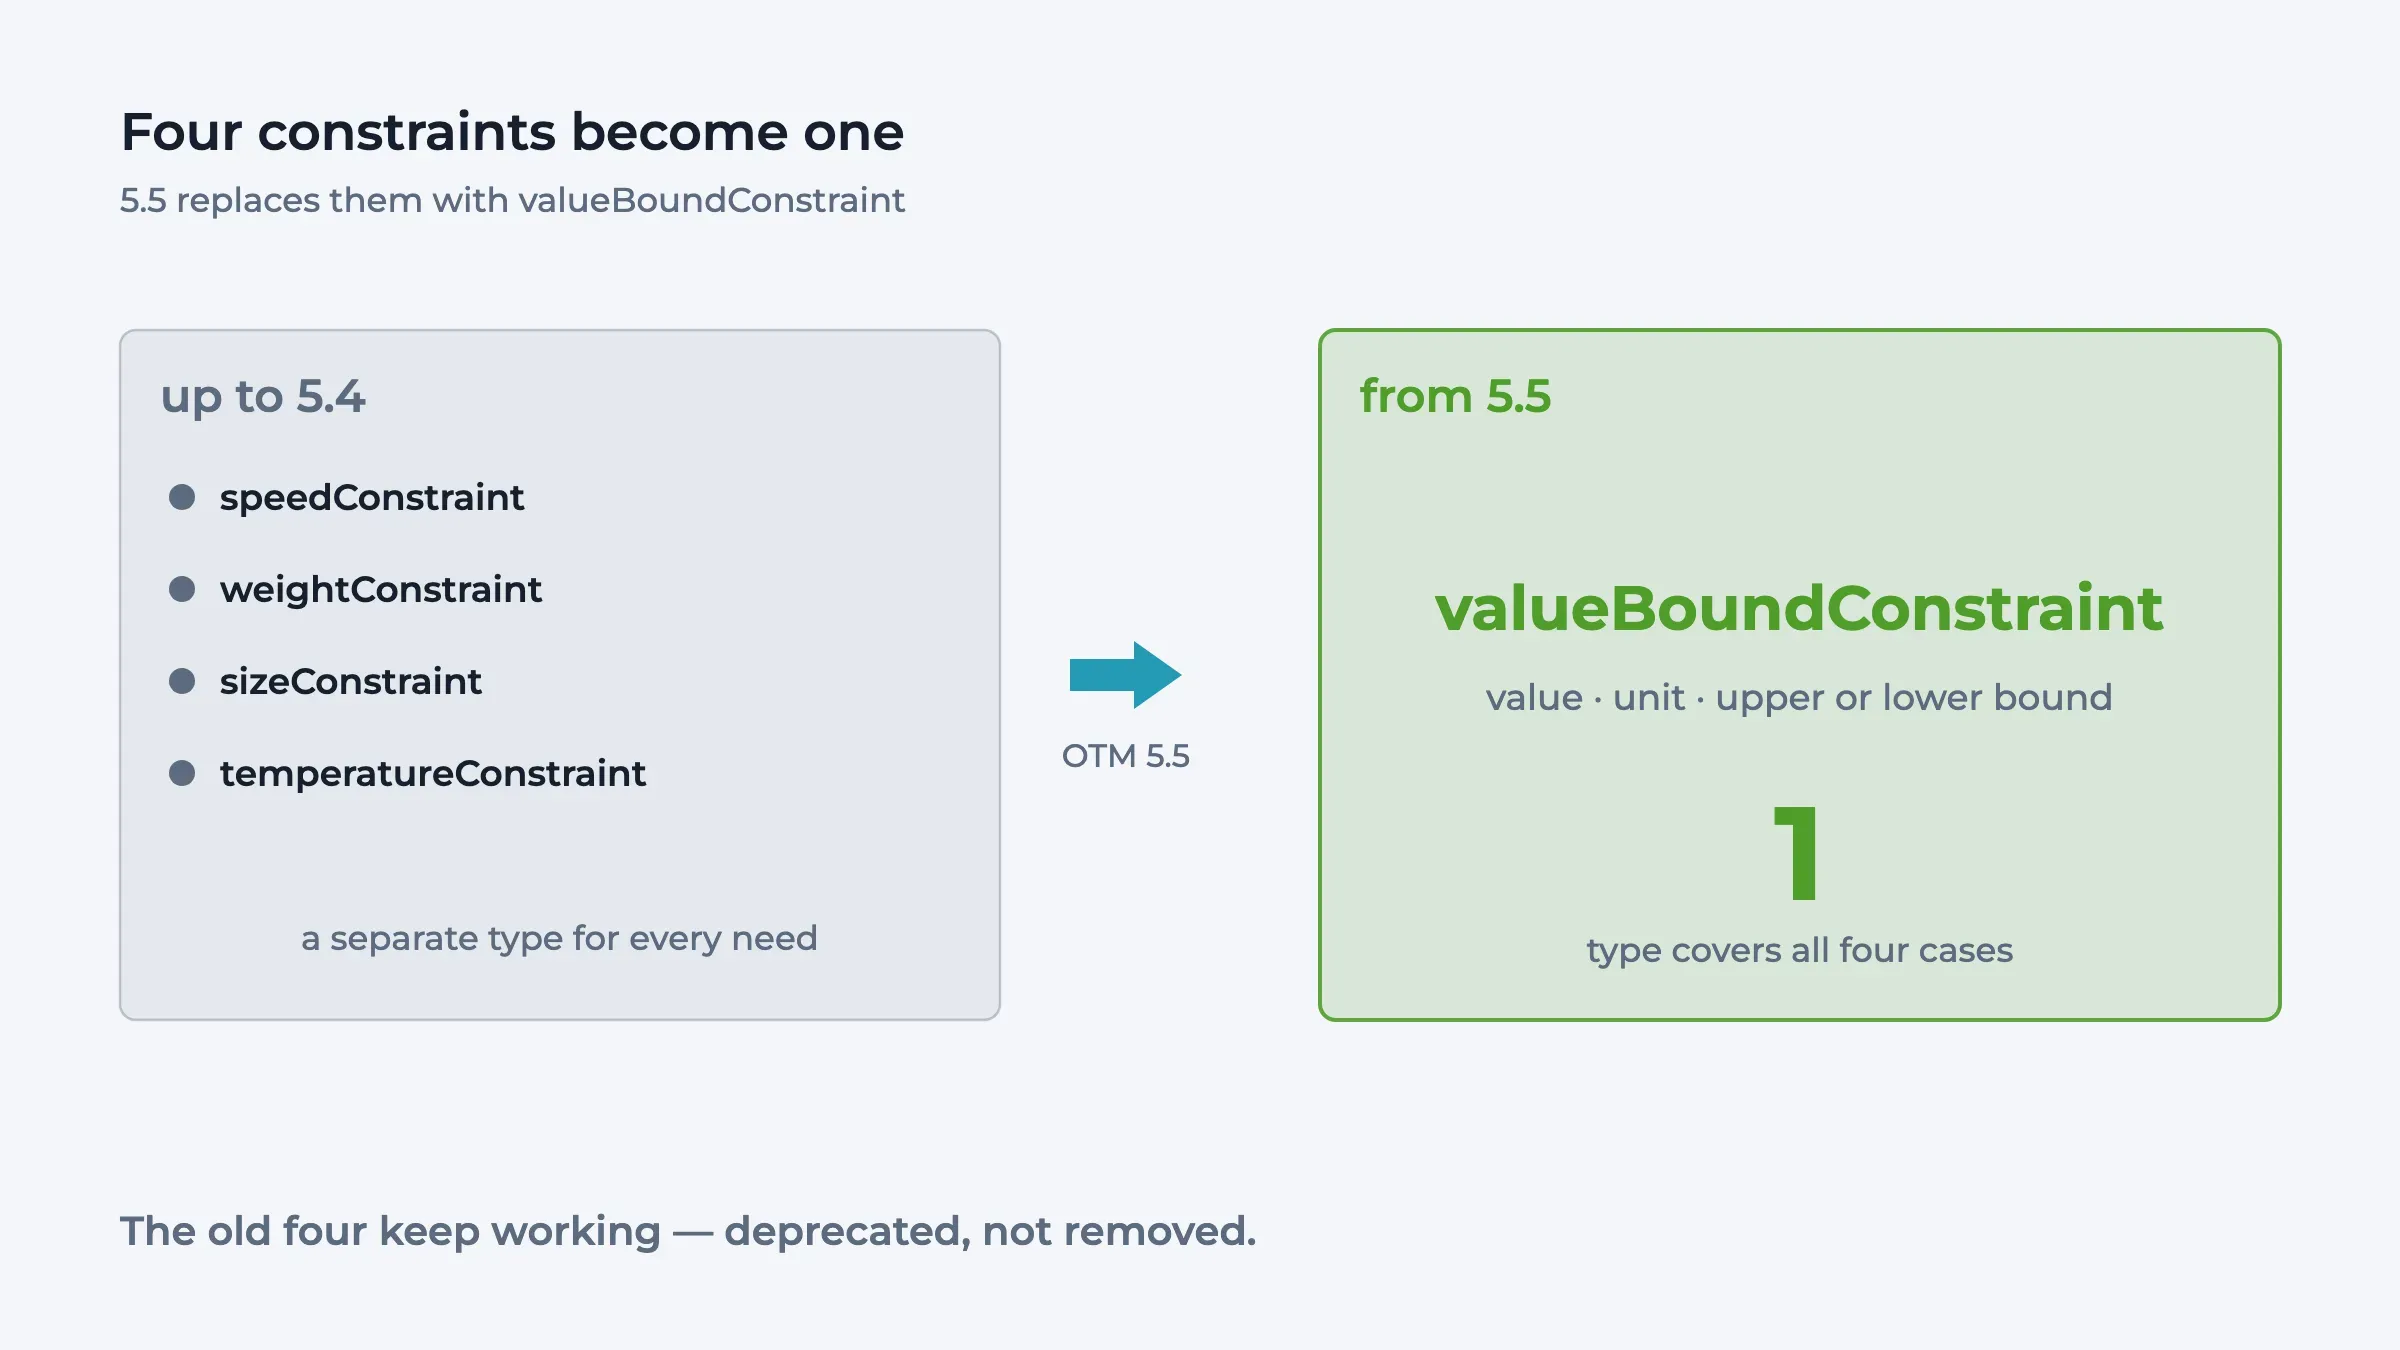Click the speedConstraint list item text
This screenshot has width=2400, height=1350.
[x=372, y=497]
